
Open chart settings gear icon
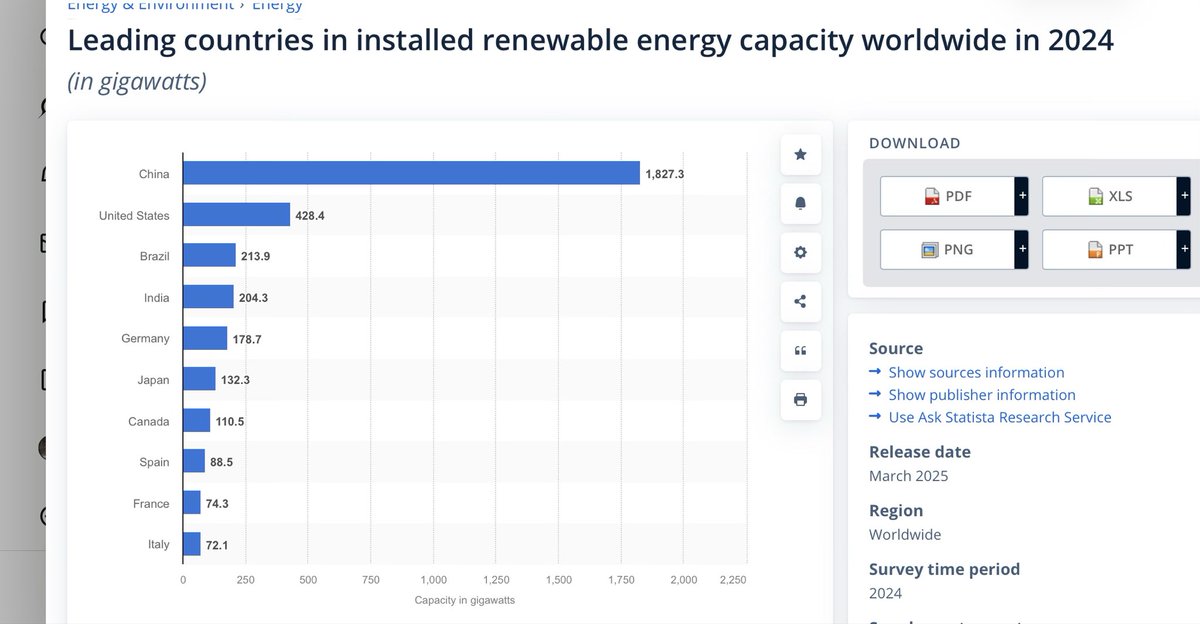(800, 252)
